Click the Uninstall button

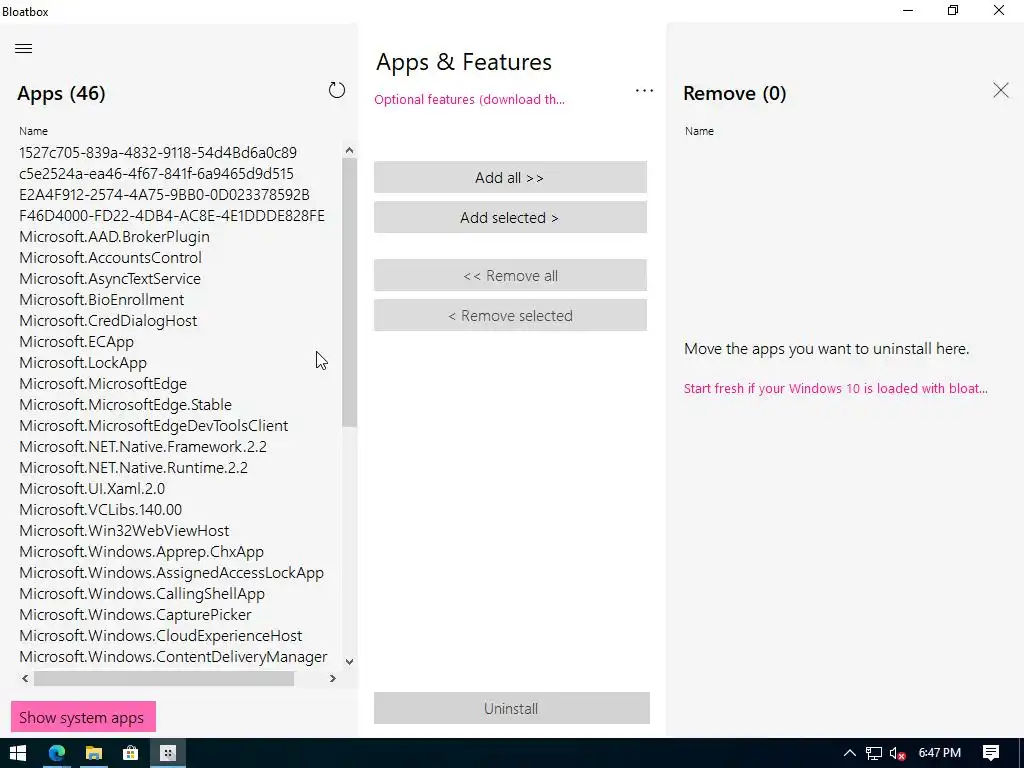[x=511, y=708]
